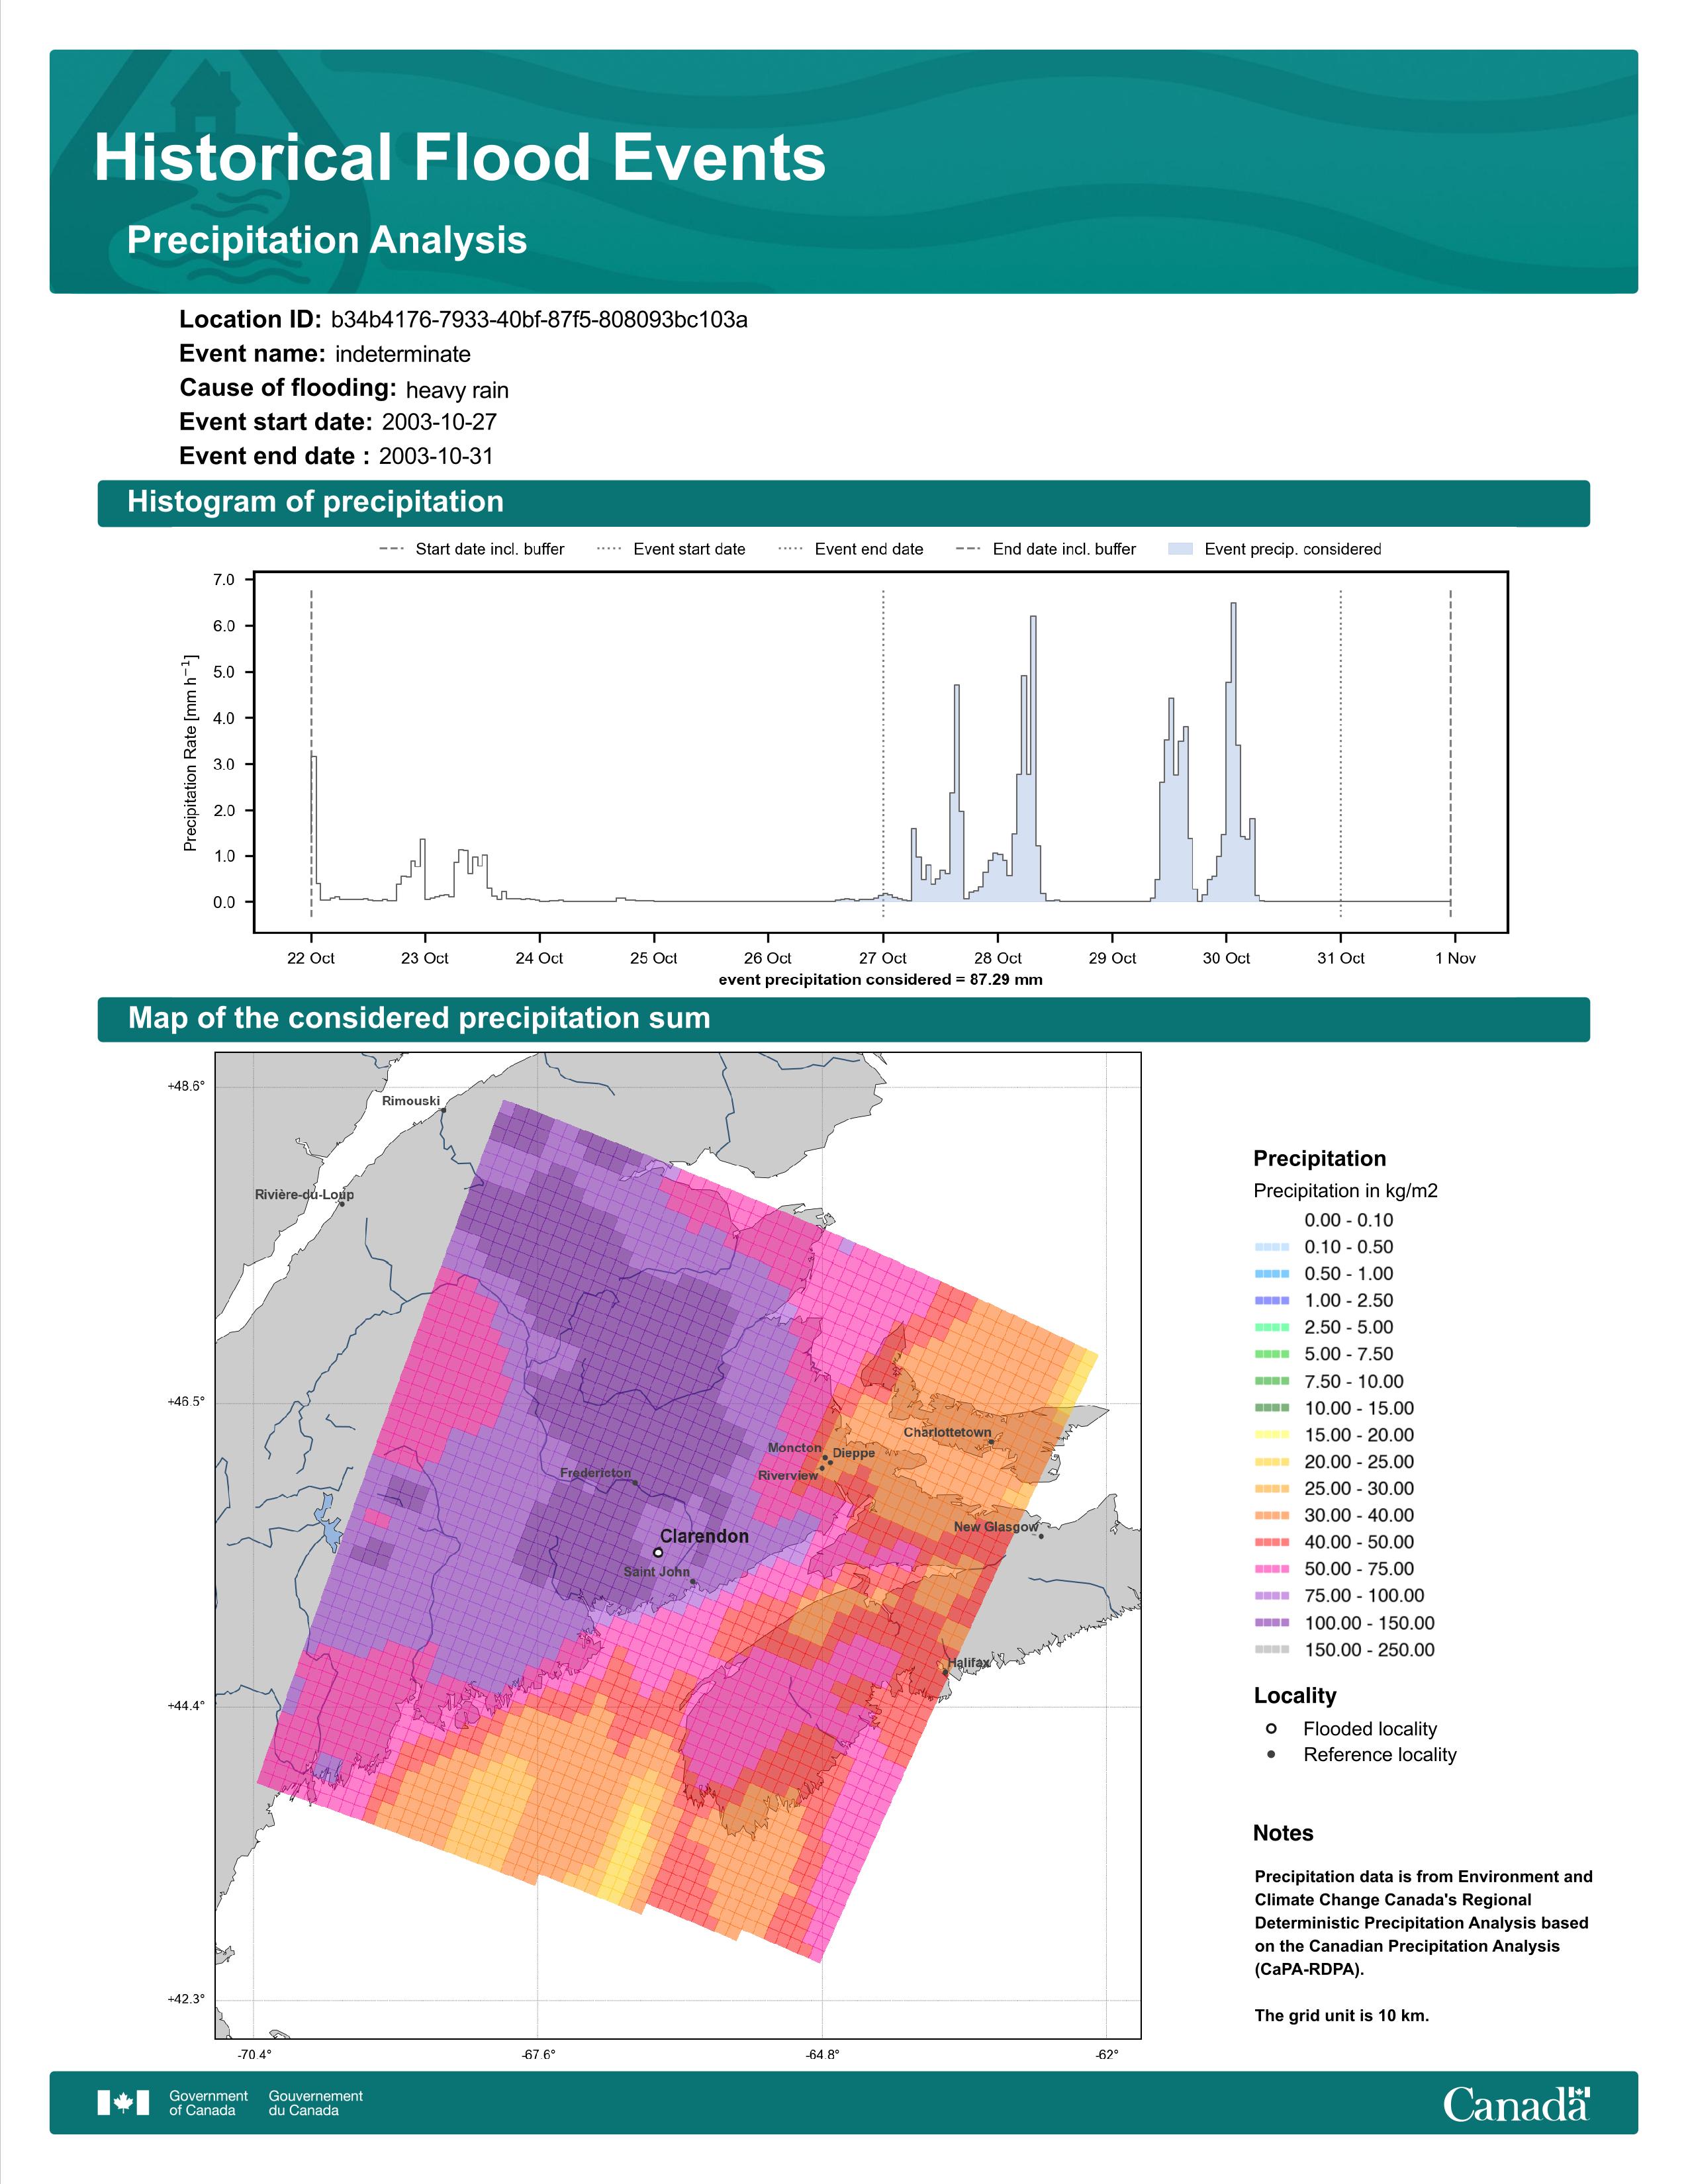The width and height of the screenshot is (1688, 2184).
Task: Click the Start date incl. buffer legend entry
Action: (x=489, y=549)
